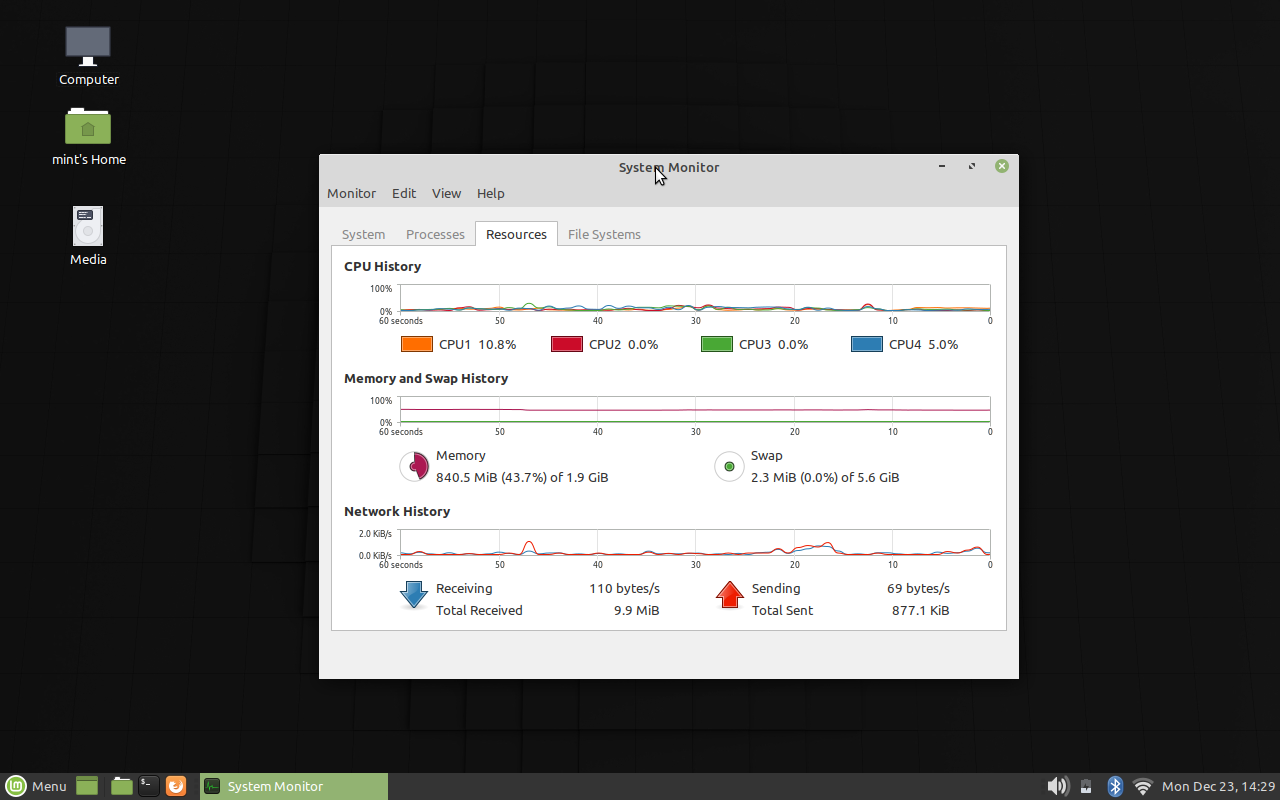Open the mint's Home desktop folder
Viewport: 1280px width, 800px height.
pos(88,127)
